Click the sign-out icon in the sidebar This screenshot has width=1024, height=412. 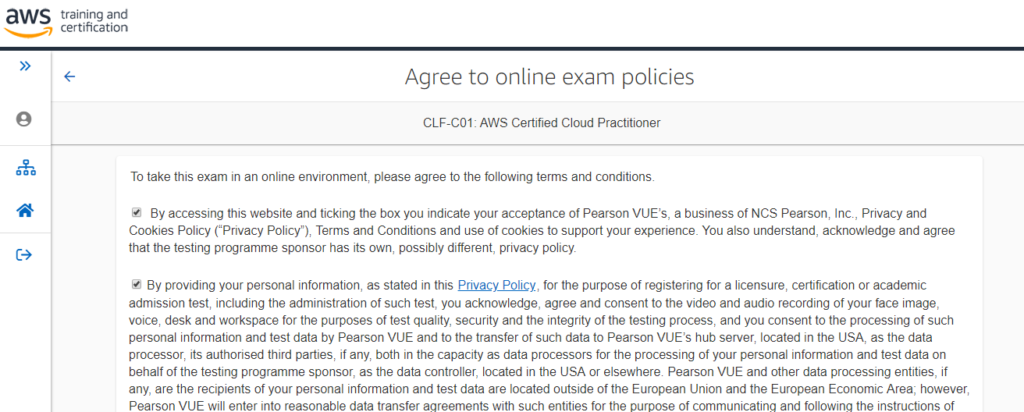click(x=24, y=255)
